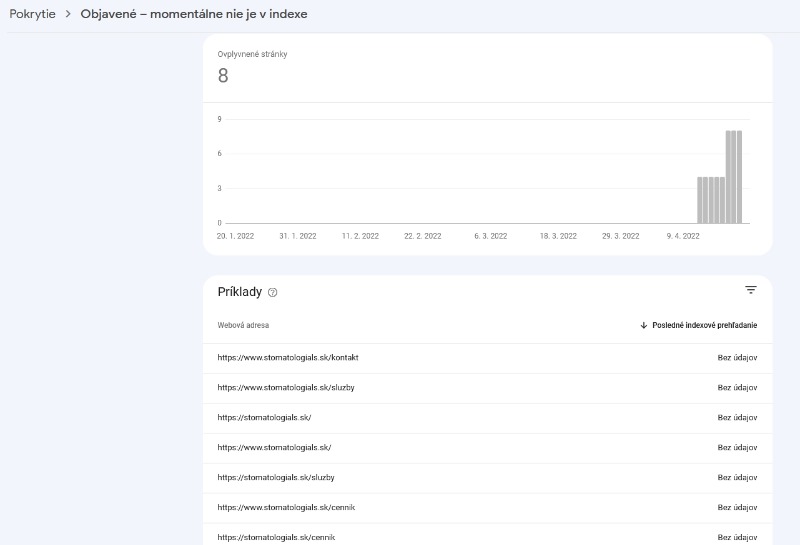This screenshot has width=800, height=545.
Task: Open the filter icon in Príklady
Action: coord(750,290)
